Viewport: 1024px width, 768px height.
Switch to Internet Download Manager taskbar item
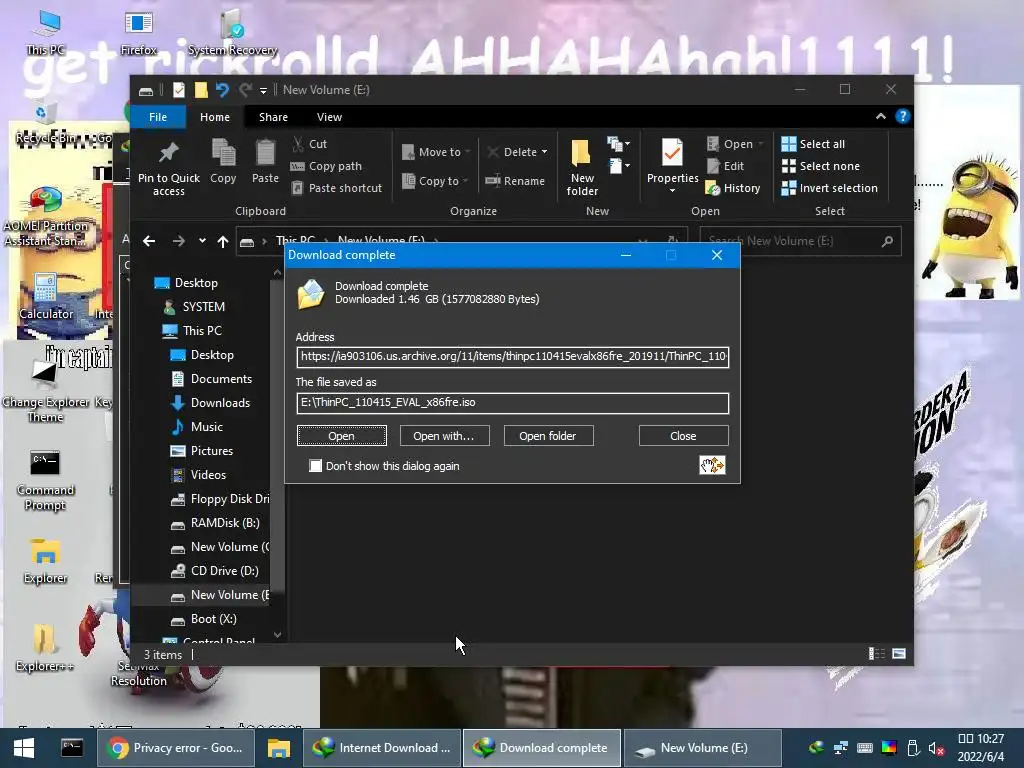pyautogui.click(x=382, y=748)
